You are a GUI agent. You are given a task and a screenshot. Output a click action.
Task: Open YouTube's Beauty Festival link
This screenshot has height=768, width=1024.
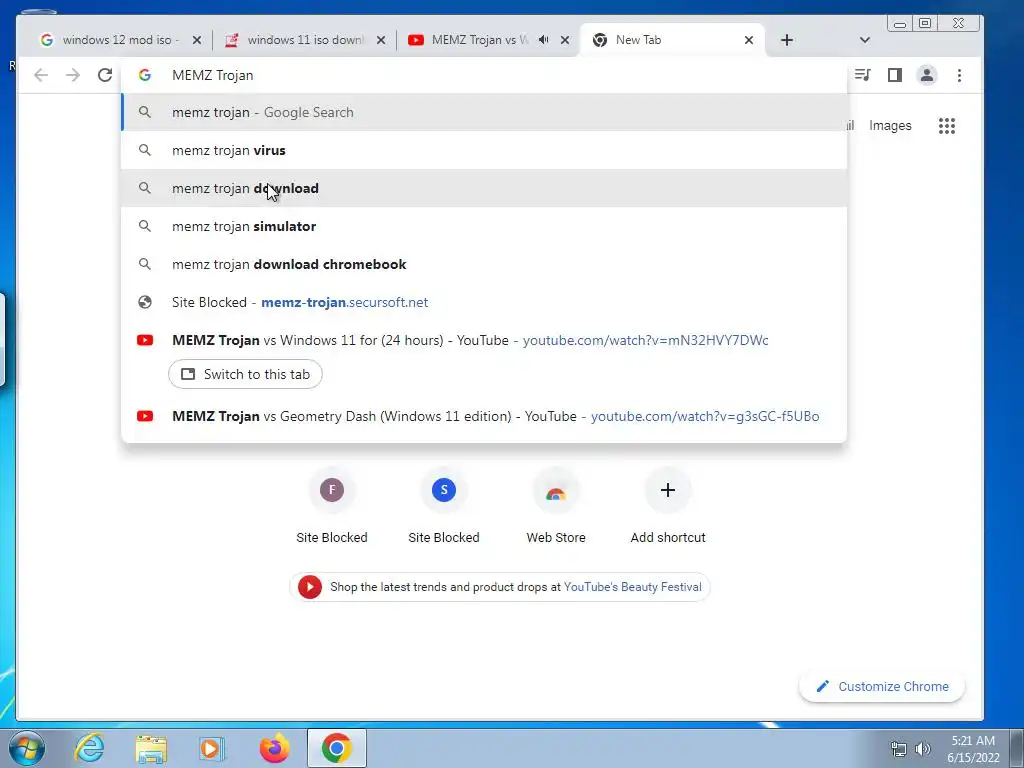[632, 586]
